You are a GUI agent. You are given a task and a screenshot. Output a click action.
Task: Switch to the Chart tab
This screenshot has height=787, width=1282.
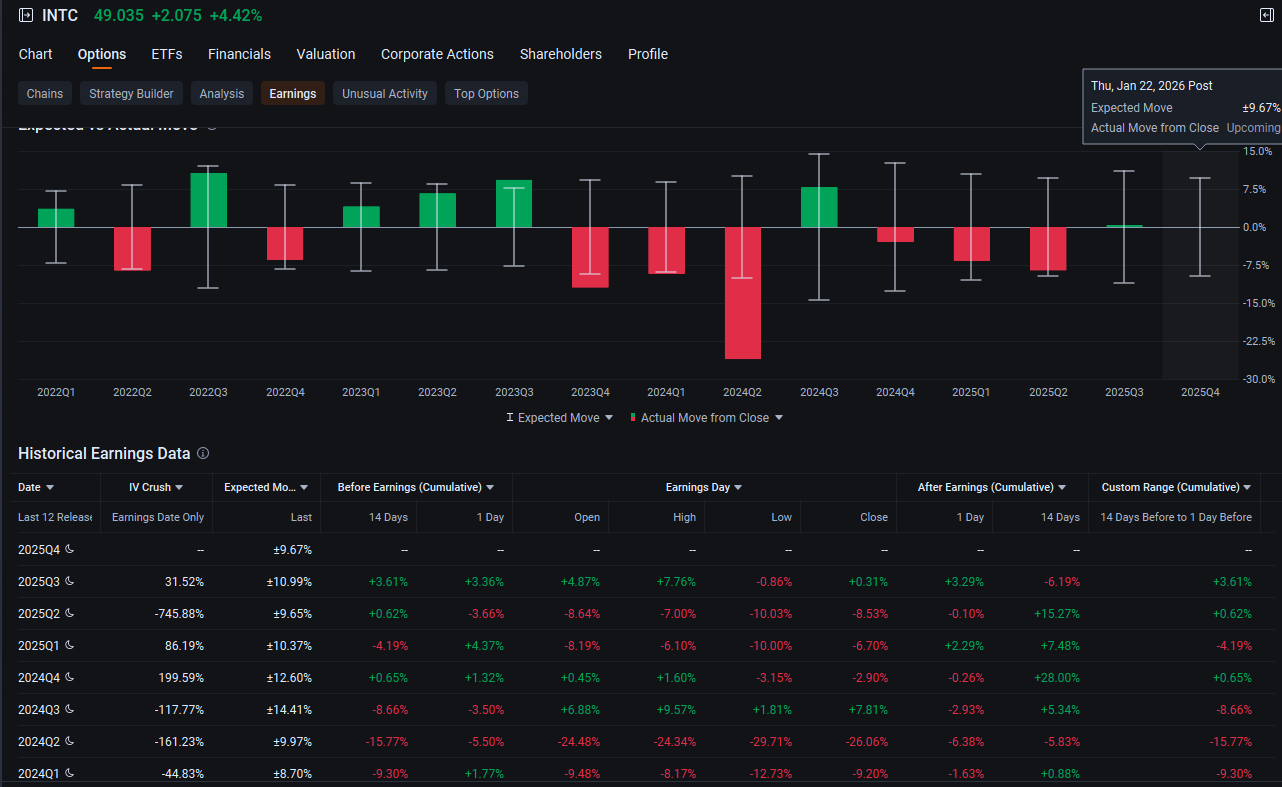click(36, 54)
